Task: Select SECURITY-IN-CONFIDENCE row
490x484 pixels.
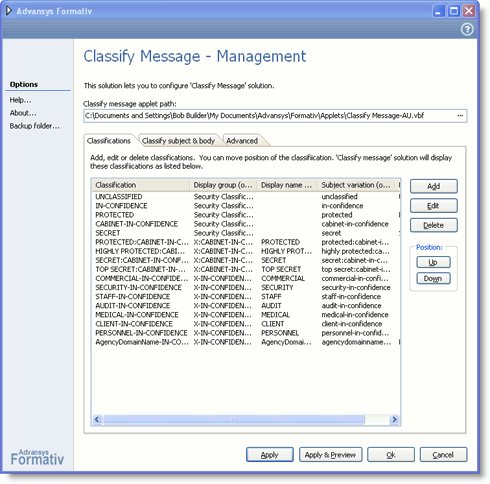Action: tap(246, 287)
